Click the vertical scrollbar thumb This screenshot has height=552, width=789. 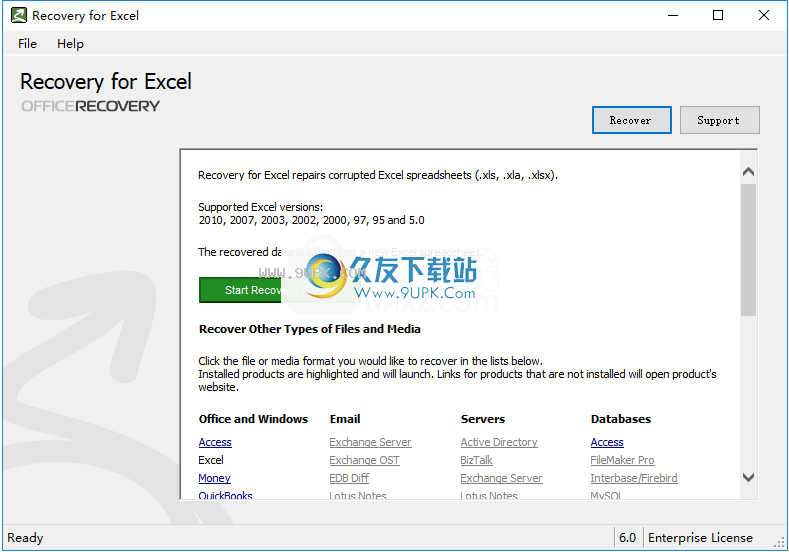point(748,250)
